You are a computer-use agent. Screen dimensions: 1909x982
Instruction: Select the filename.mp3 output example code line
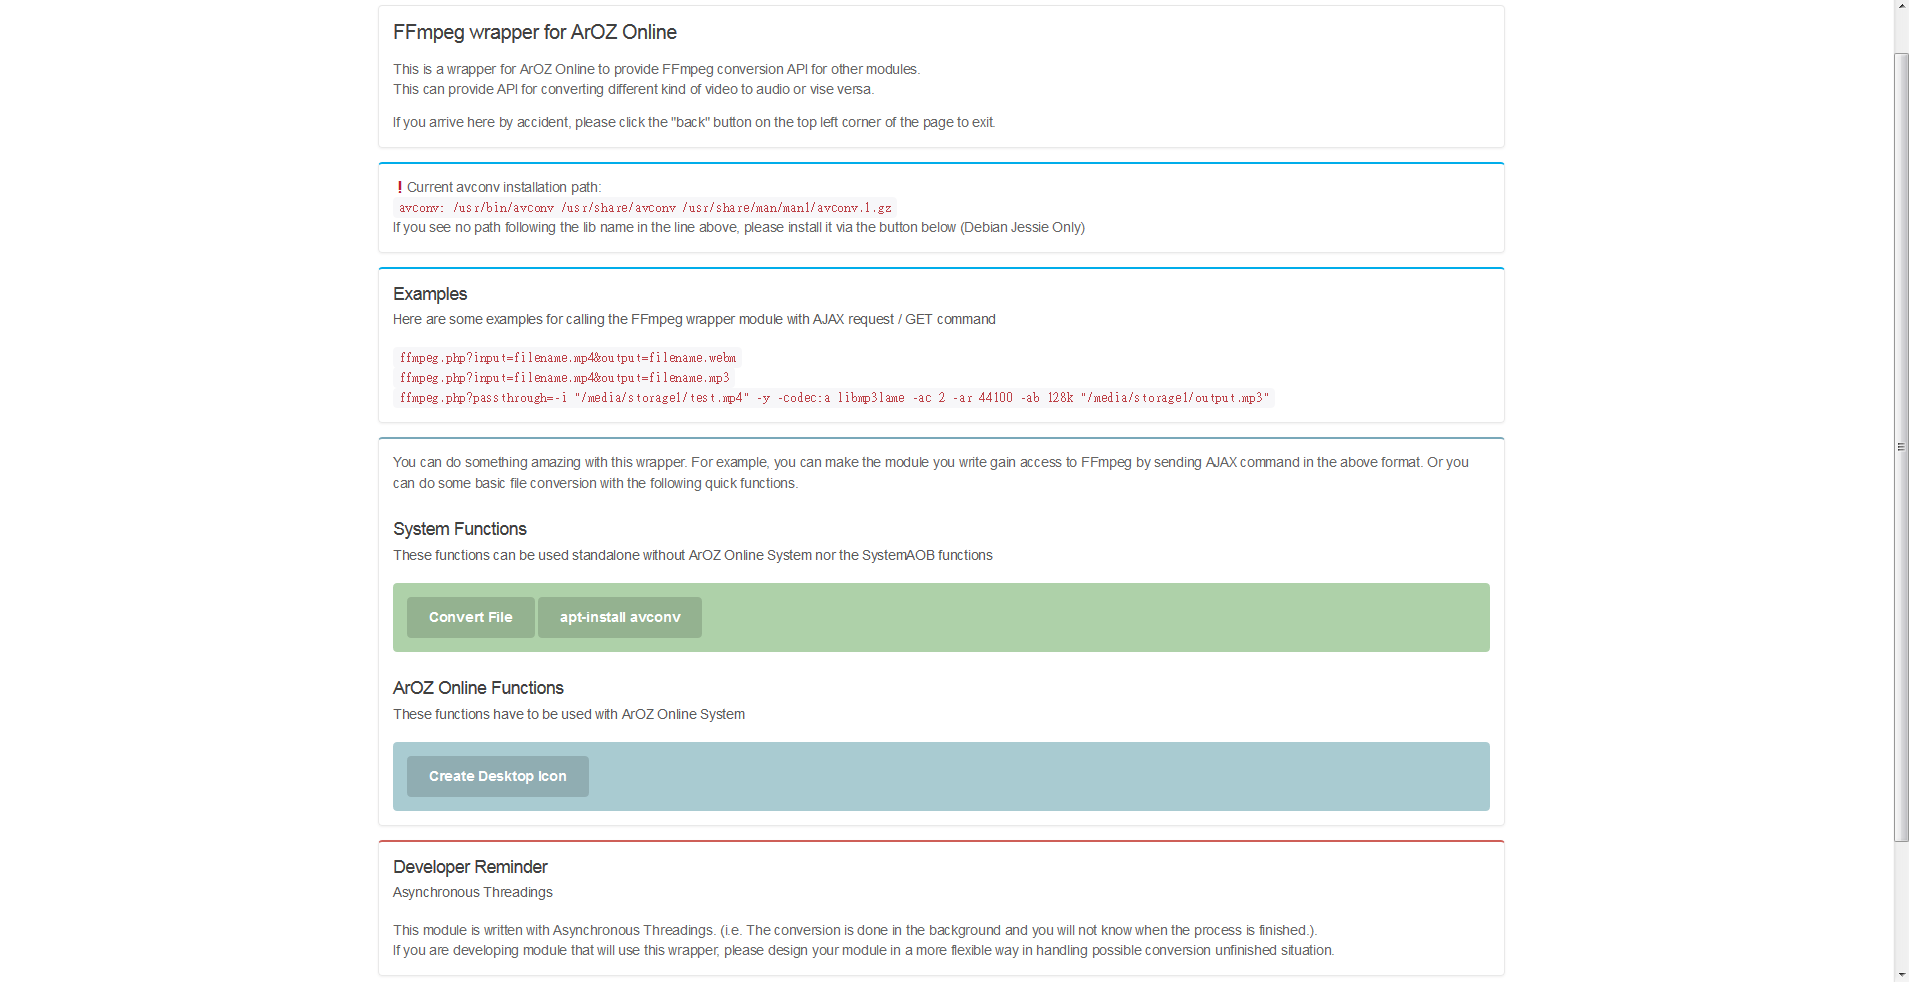[564, 378]
